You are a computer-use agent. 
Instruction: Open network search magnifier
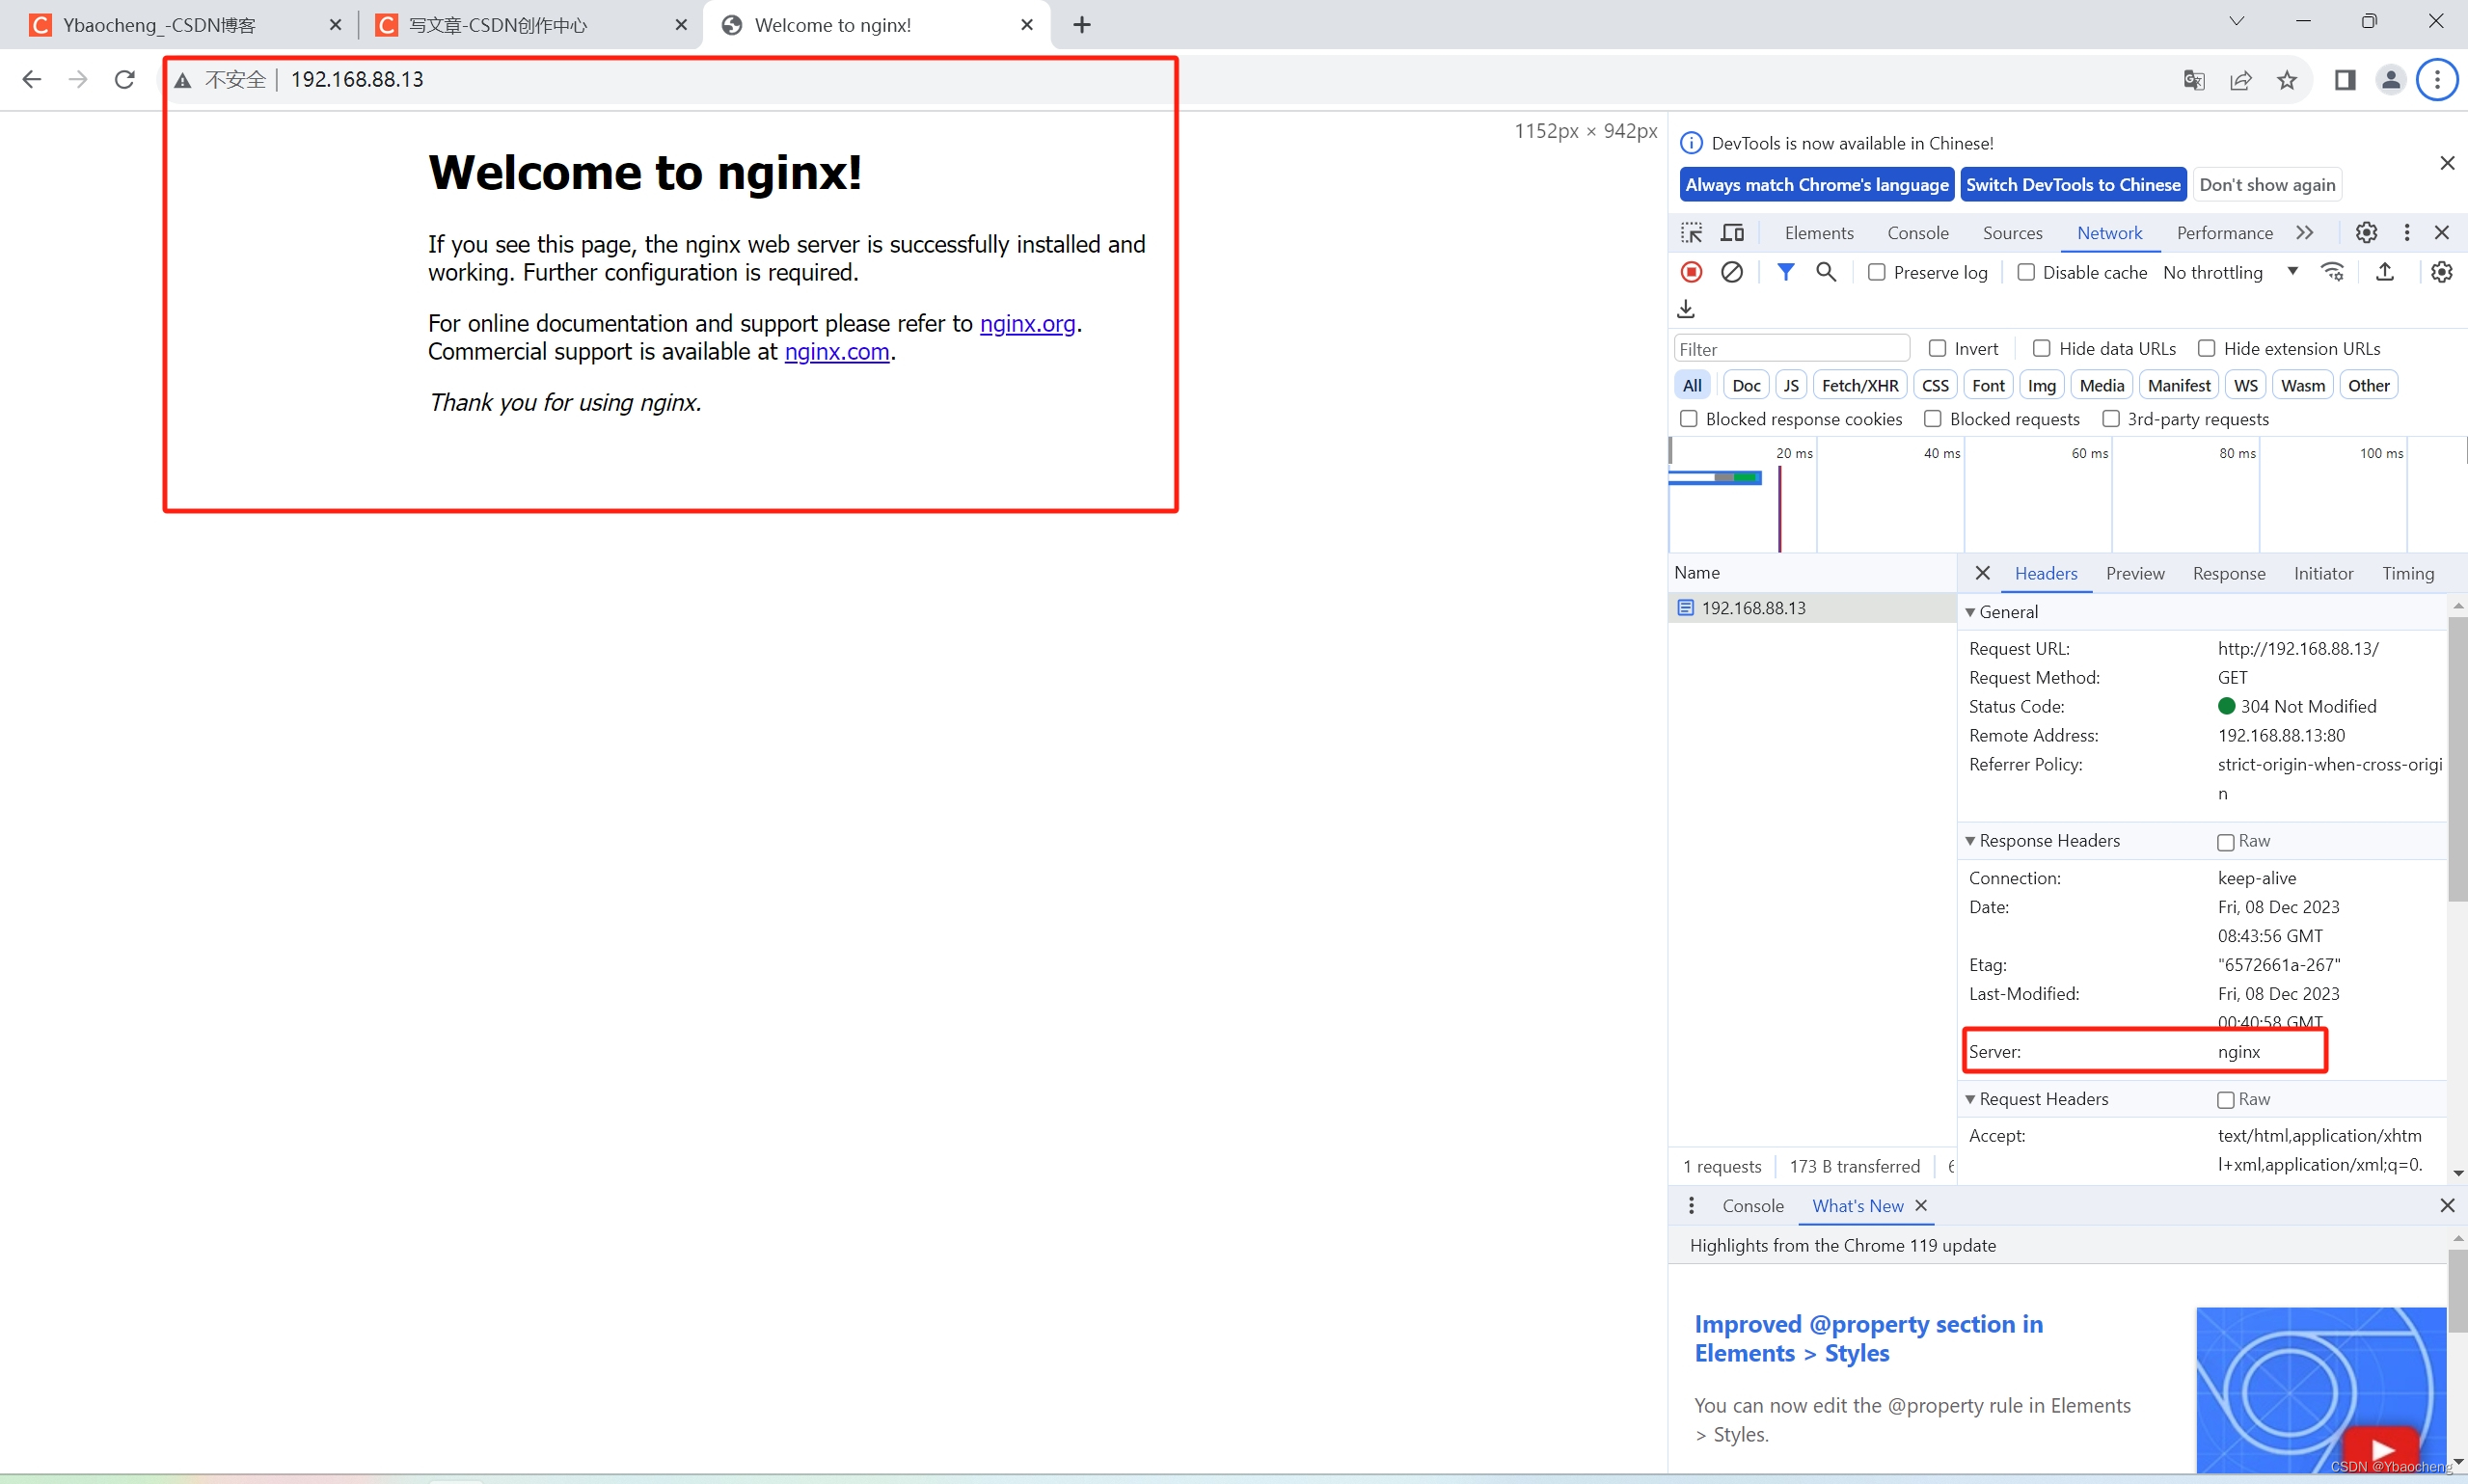tap(1825, 272)
